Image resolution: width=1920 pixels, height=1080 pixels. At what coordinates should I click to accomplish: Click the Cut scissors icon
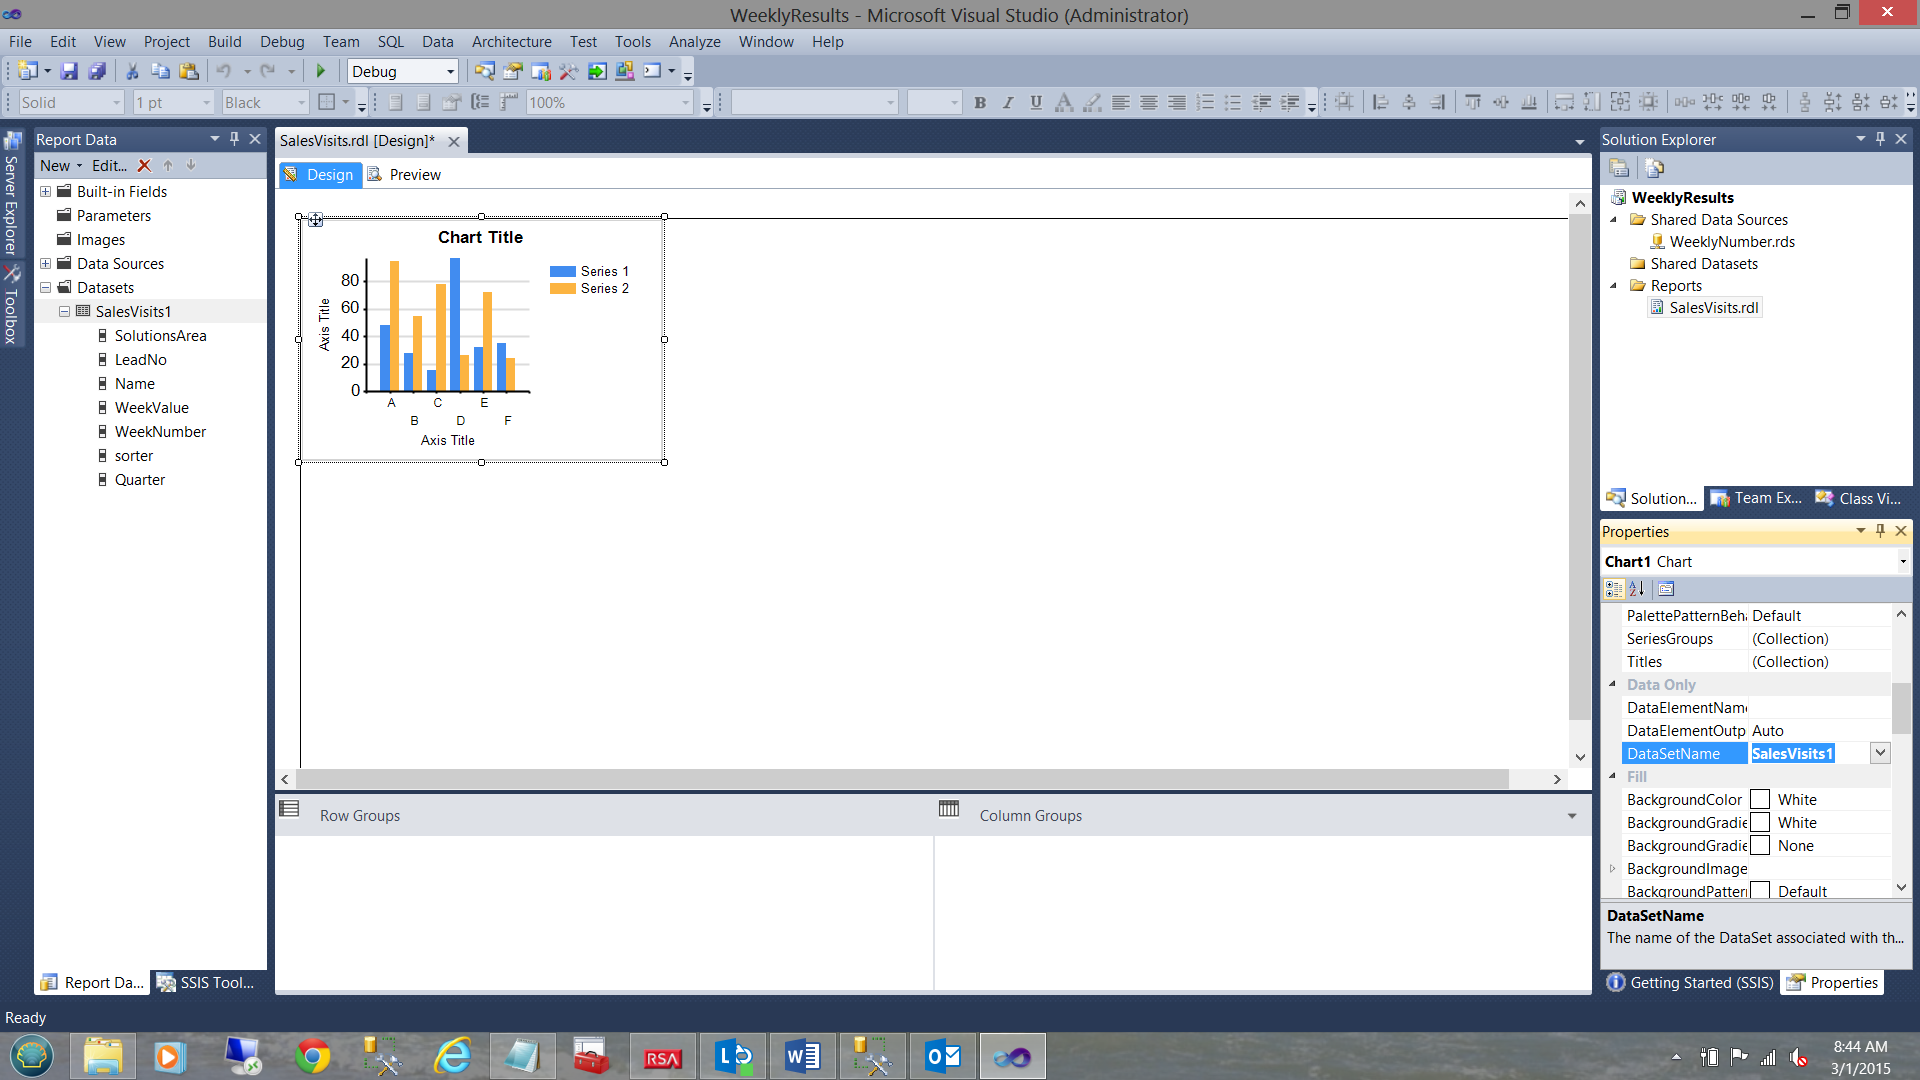pyautogui.click(x=131, y=71)
